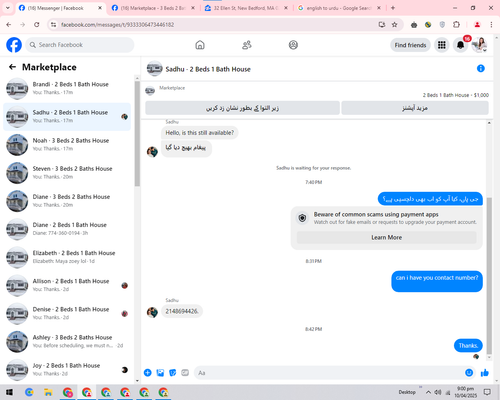Click the 2148694426 phone number message
The image size is (500, 400).
tap(182, 311)
